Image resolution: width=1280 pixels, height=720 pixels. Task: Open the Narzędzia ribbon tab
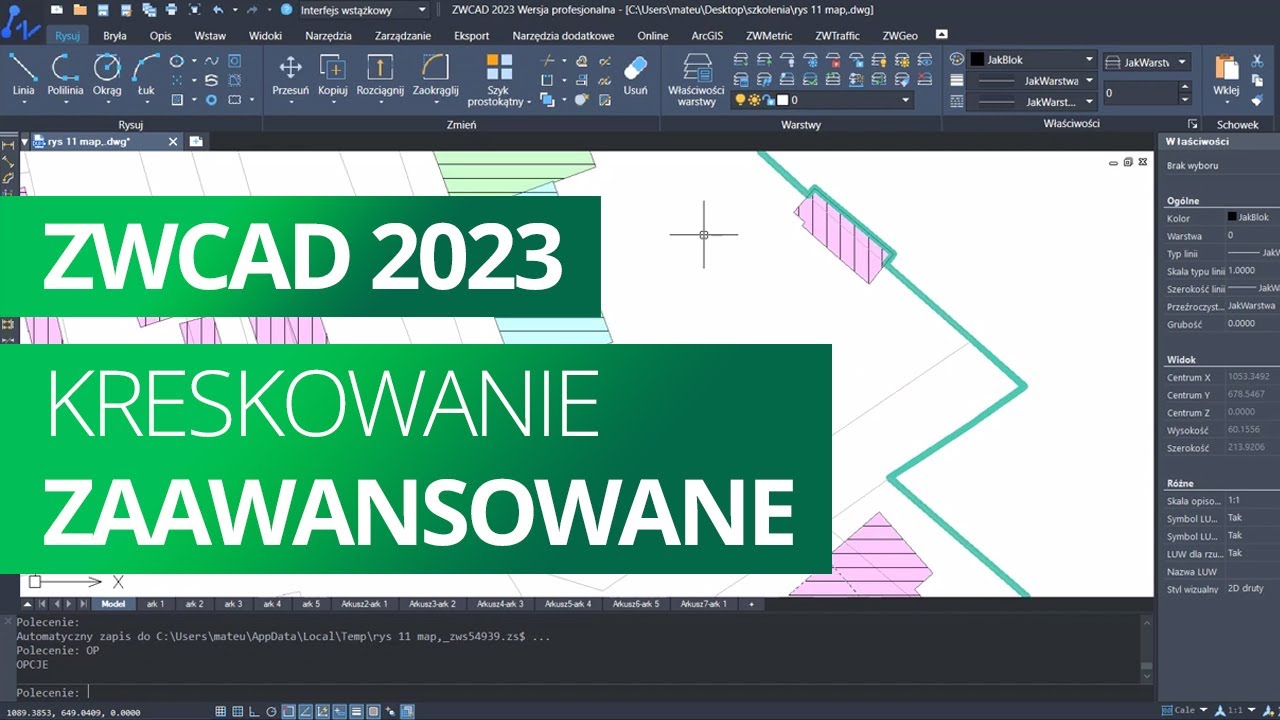click(x=328, y=36)
